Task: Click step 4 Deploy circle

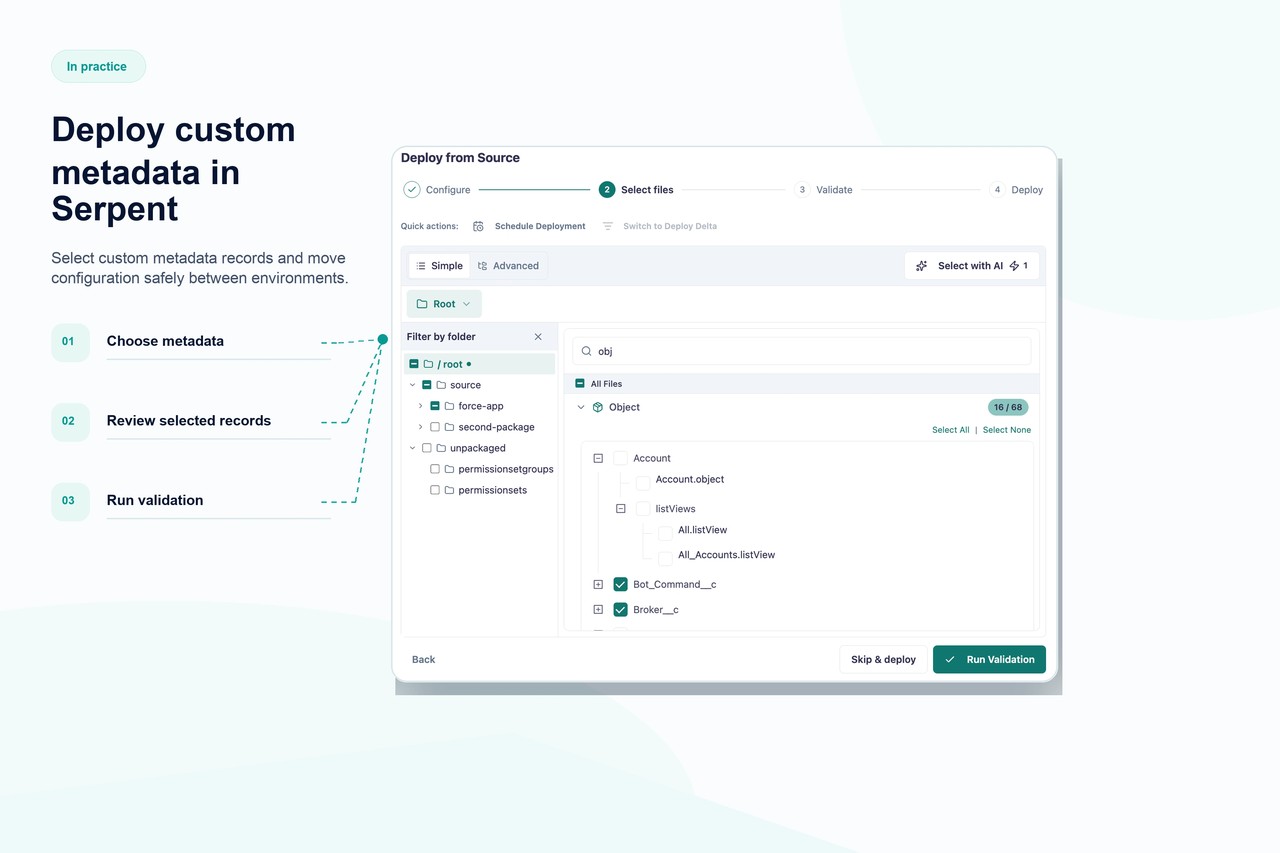Action: click(x=997, y=190)
